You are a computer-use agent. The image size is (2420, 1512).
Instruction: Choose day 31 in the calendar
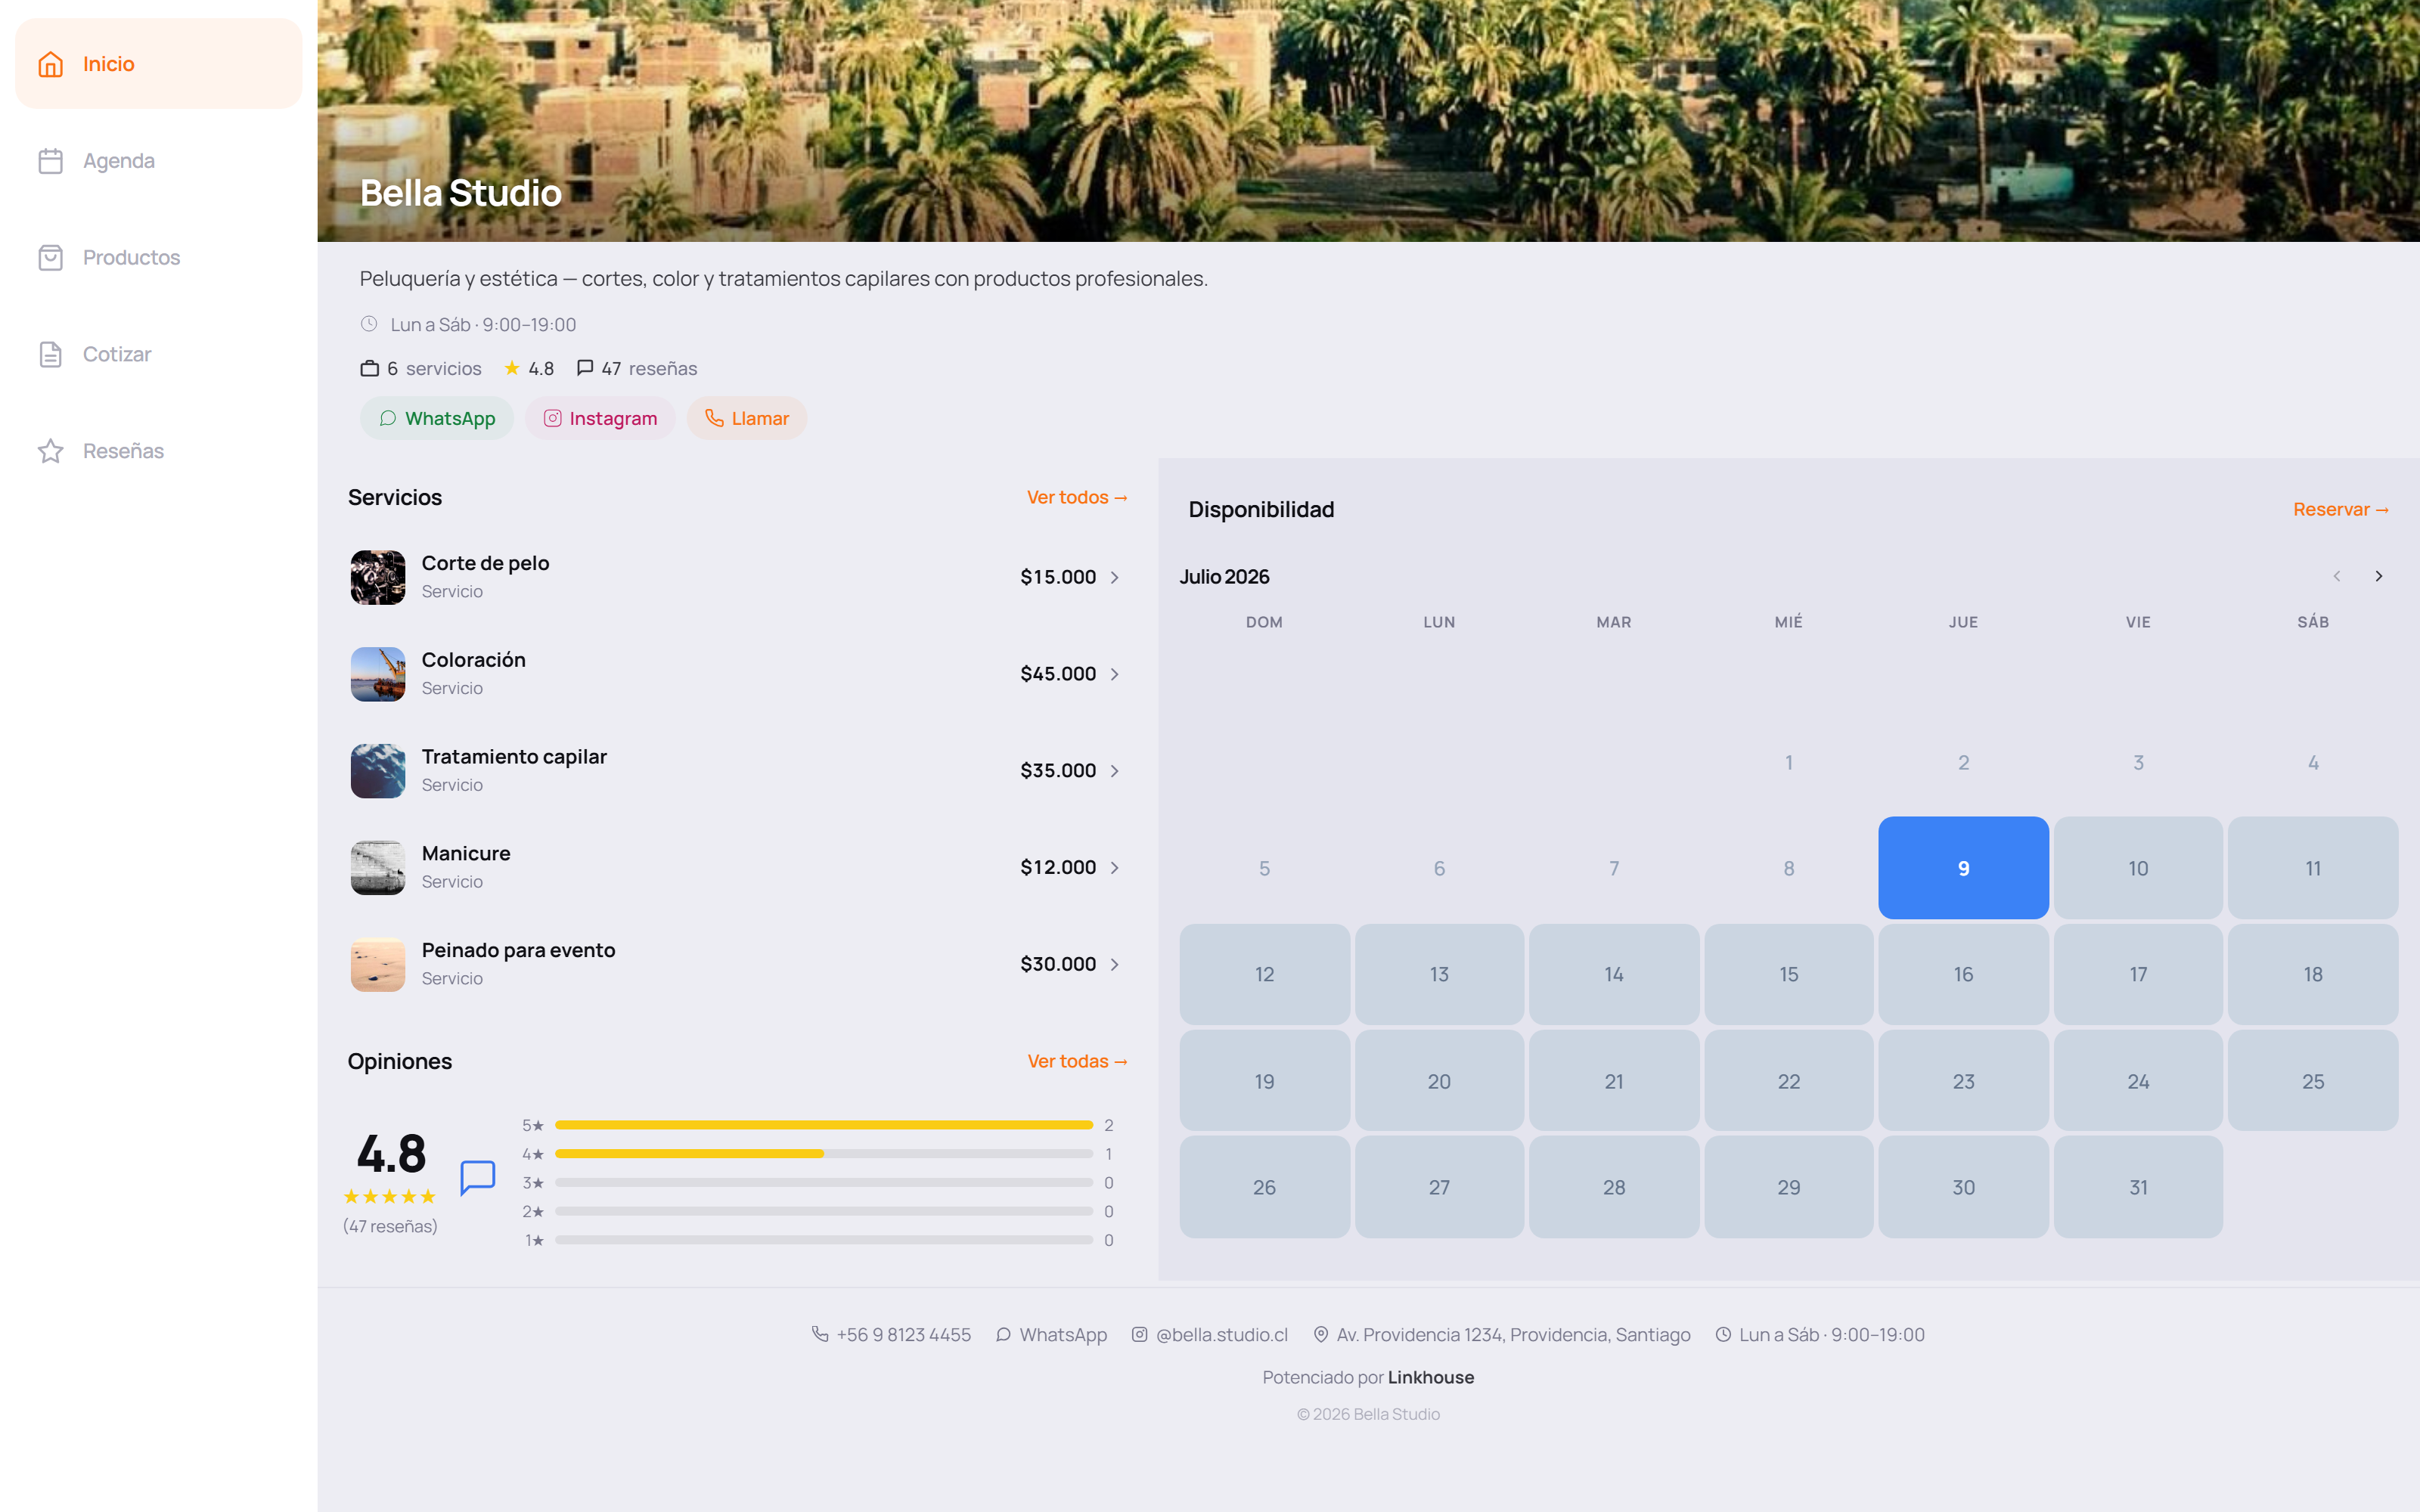coord(2138,1187)
